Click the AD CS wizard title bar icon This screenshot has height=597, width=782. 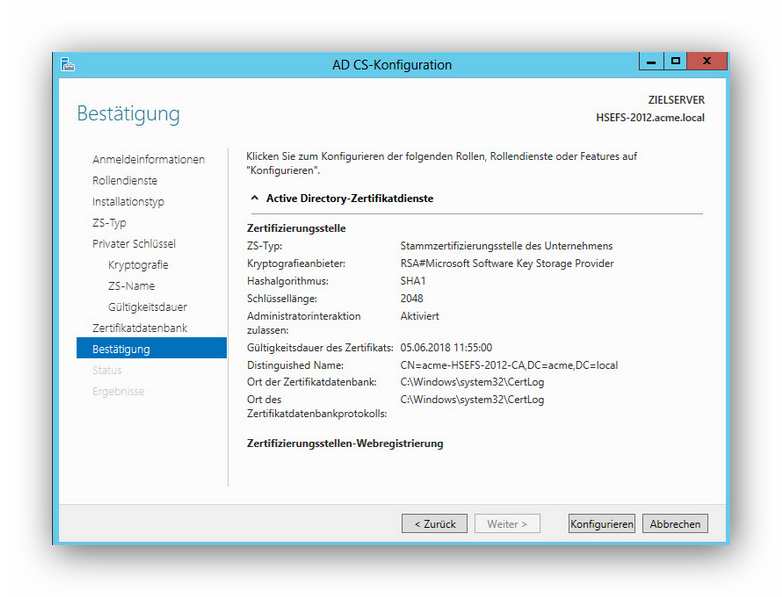(67, 64)
